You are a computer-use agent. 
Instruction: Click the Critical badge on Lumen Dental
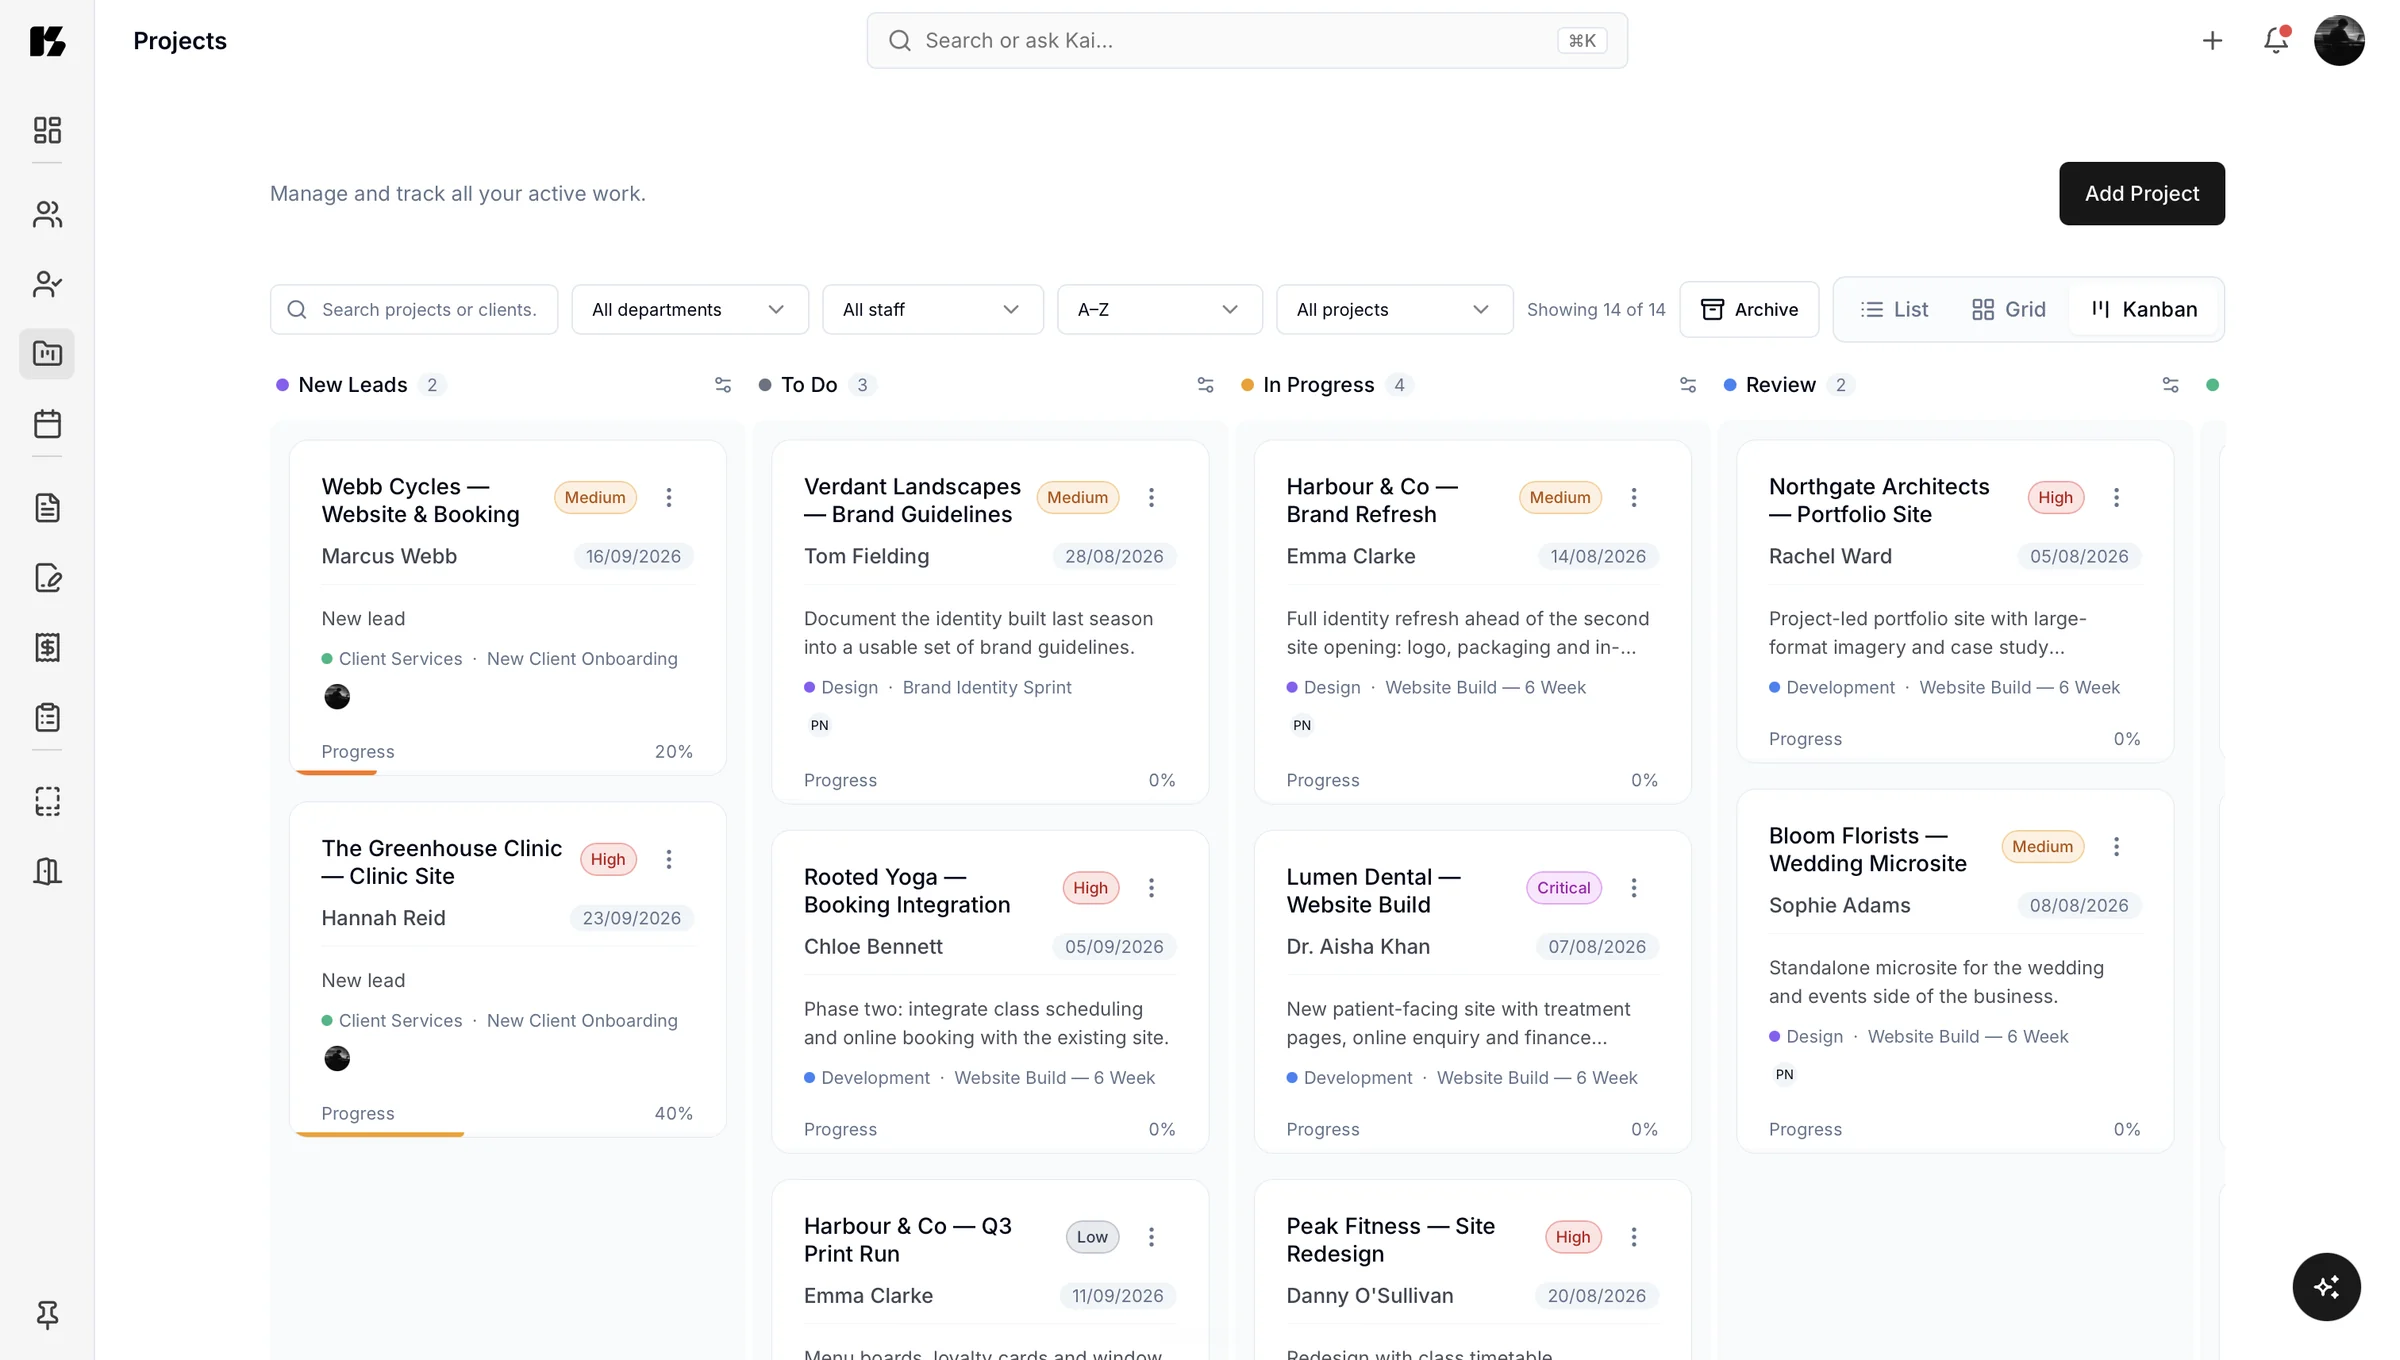click(x=1563, y=888)
